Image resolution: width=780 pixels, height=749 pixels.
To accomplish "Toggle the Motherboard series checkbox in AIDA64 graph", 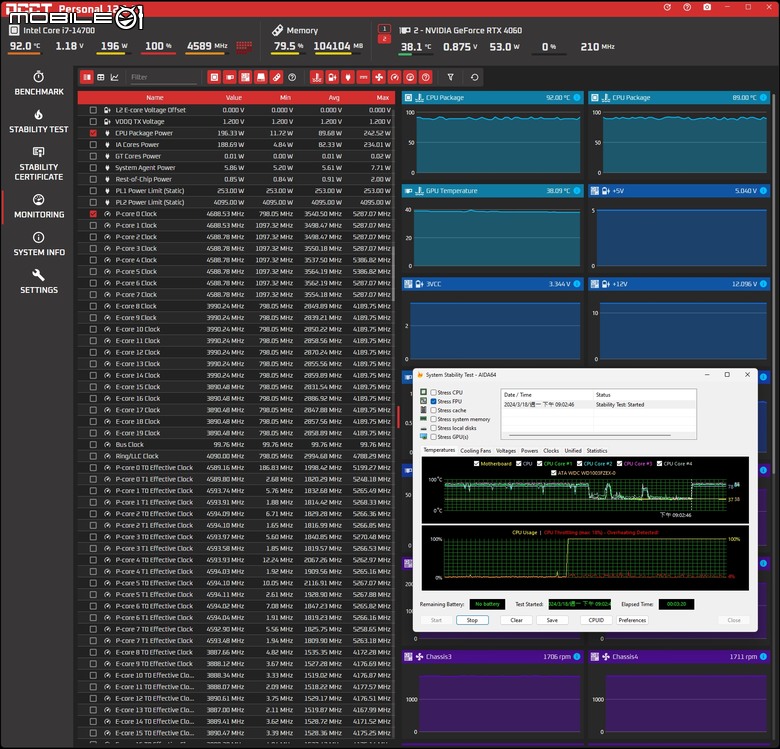I will (x=477, y=464).
